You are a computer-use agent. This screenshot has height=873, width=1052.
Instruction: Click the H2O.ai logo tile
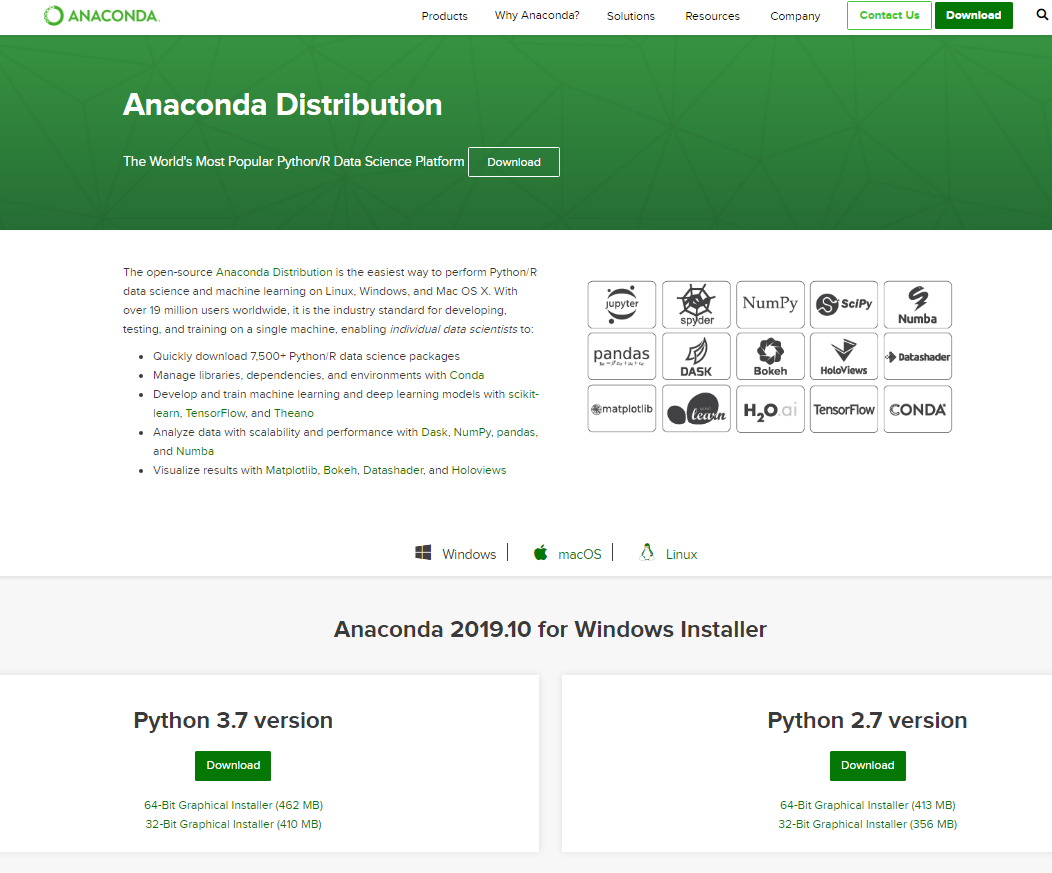click(770, 409)
